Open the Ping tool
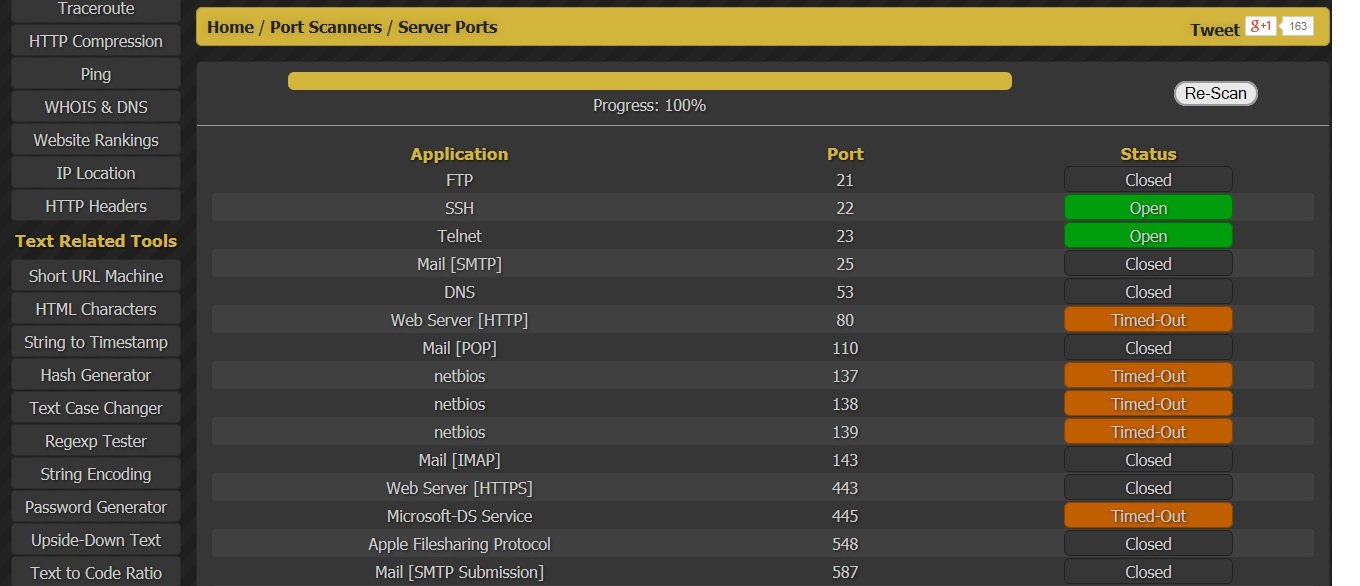This screenshot has width=1360, height=586. [x=96, y=74]
